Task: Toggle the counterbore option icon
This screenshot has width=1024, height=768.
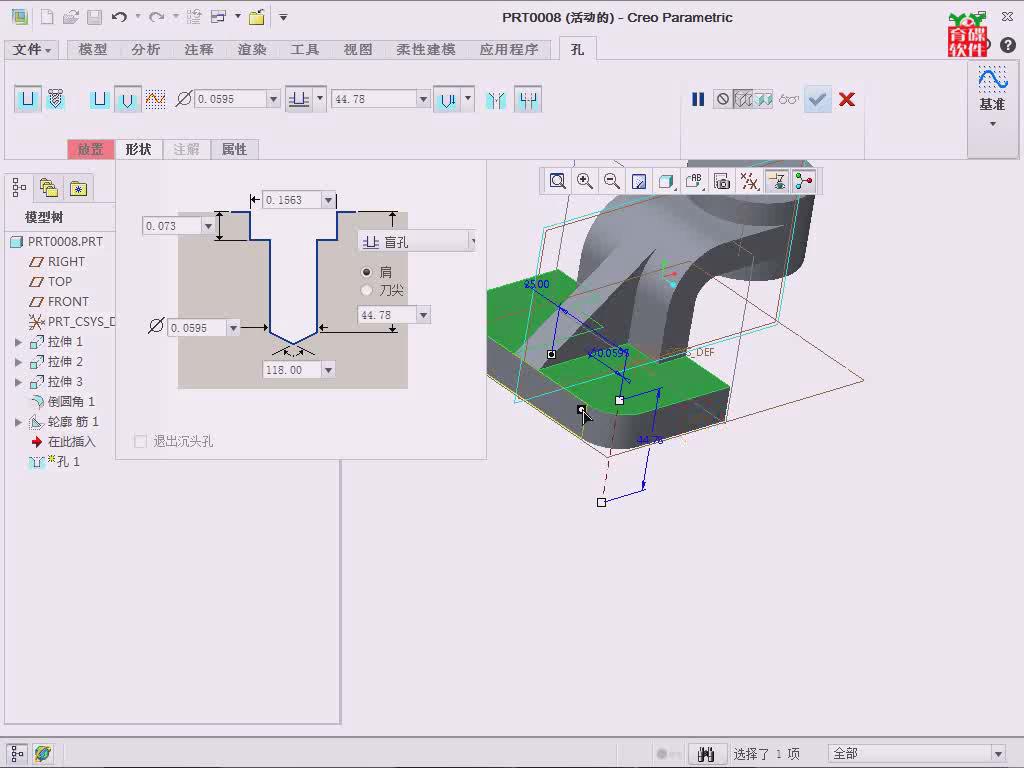Action: [528, 99]
